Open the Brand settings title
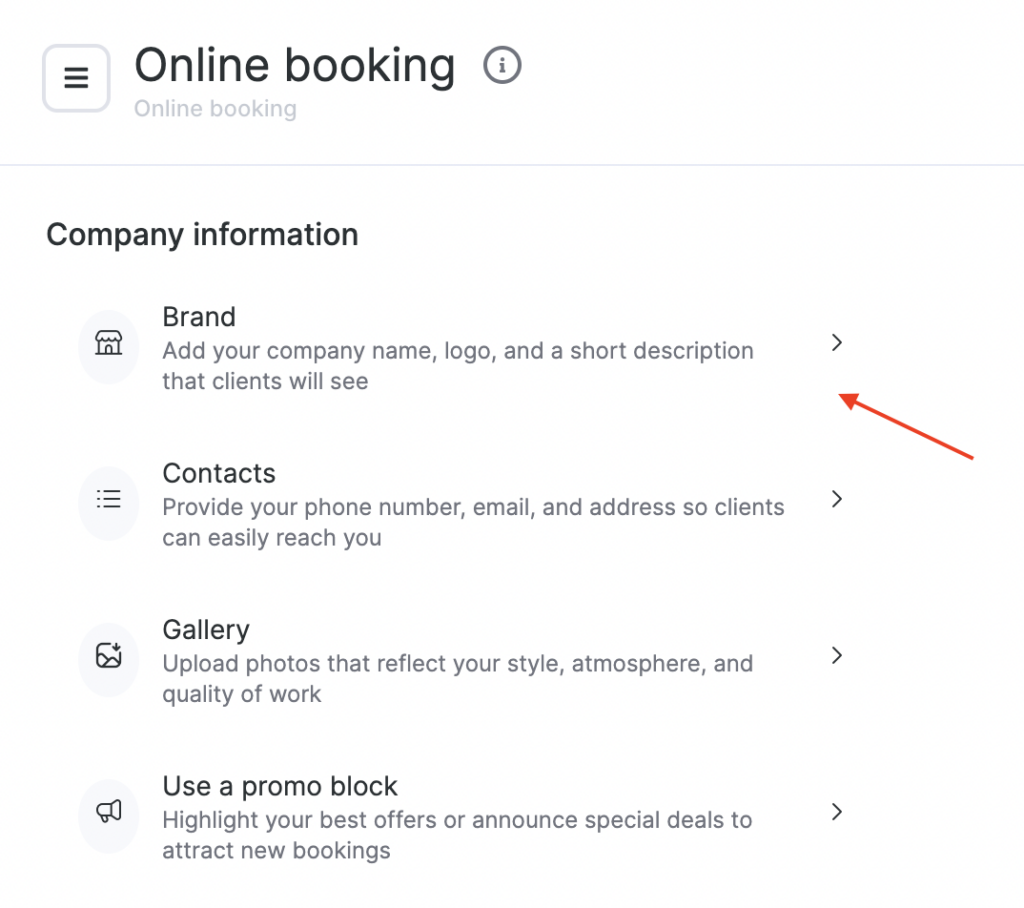 click(x=199, y=317)
